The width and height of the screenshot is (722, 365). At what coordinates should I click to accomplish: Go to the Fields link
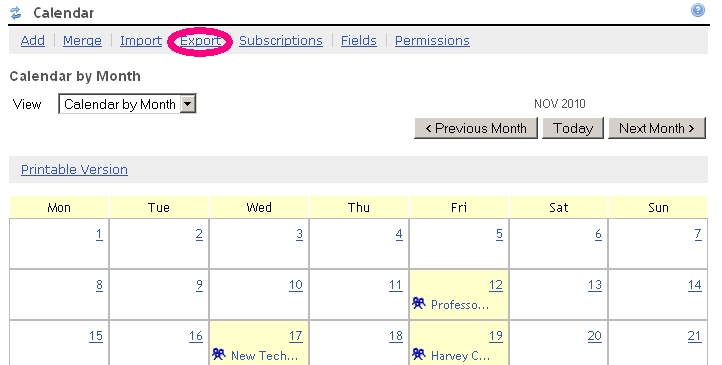point(359,41)
